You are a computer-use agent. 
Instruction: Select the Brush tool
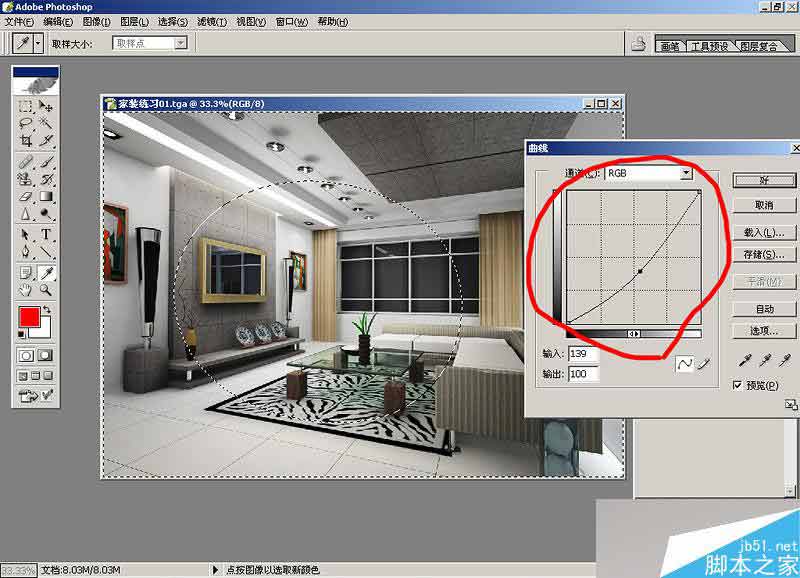coord(46,162)
